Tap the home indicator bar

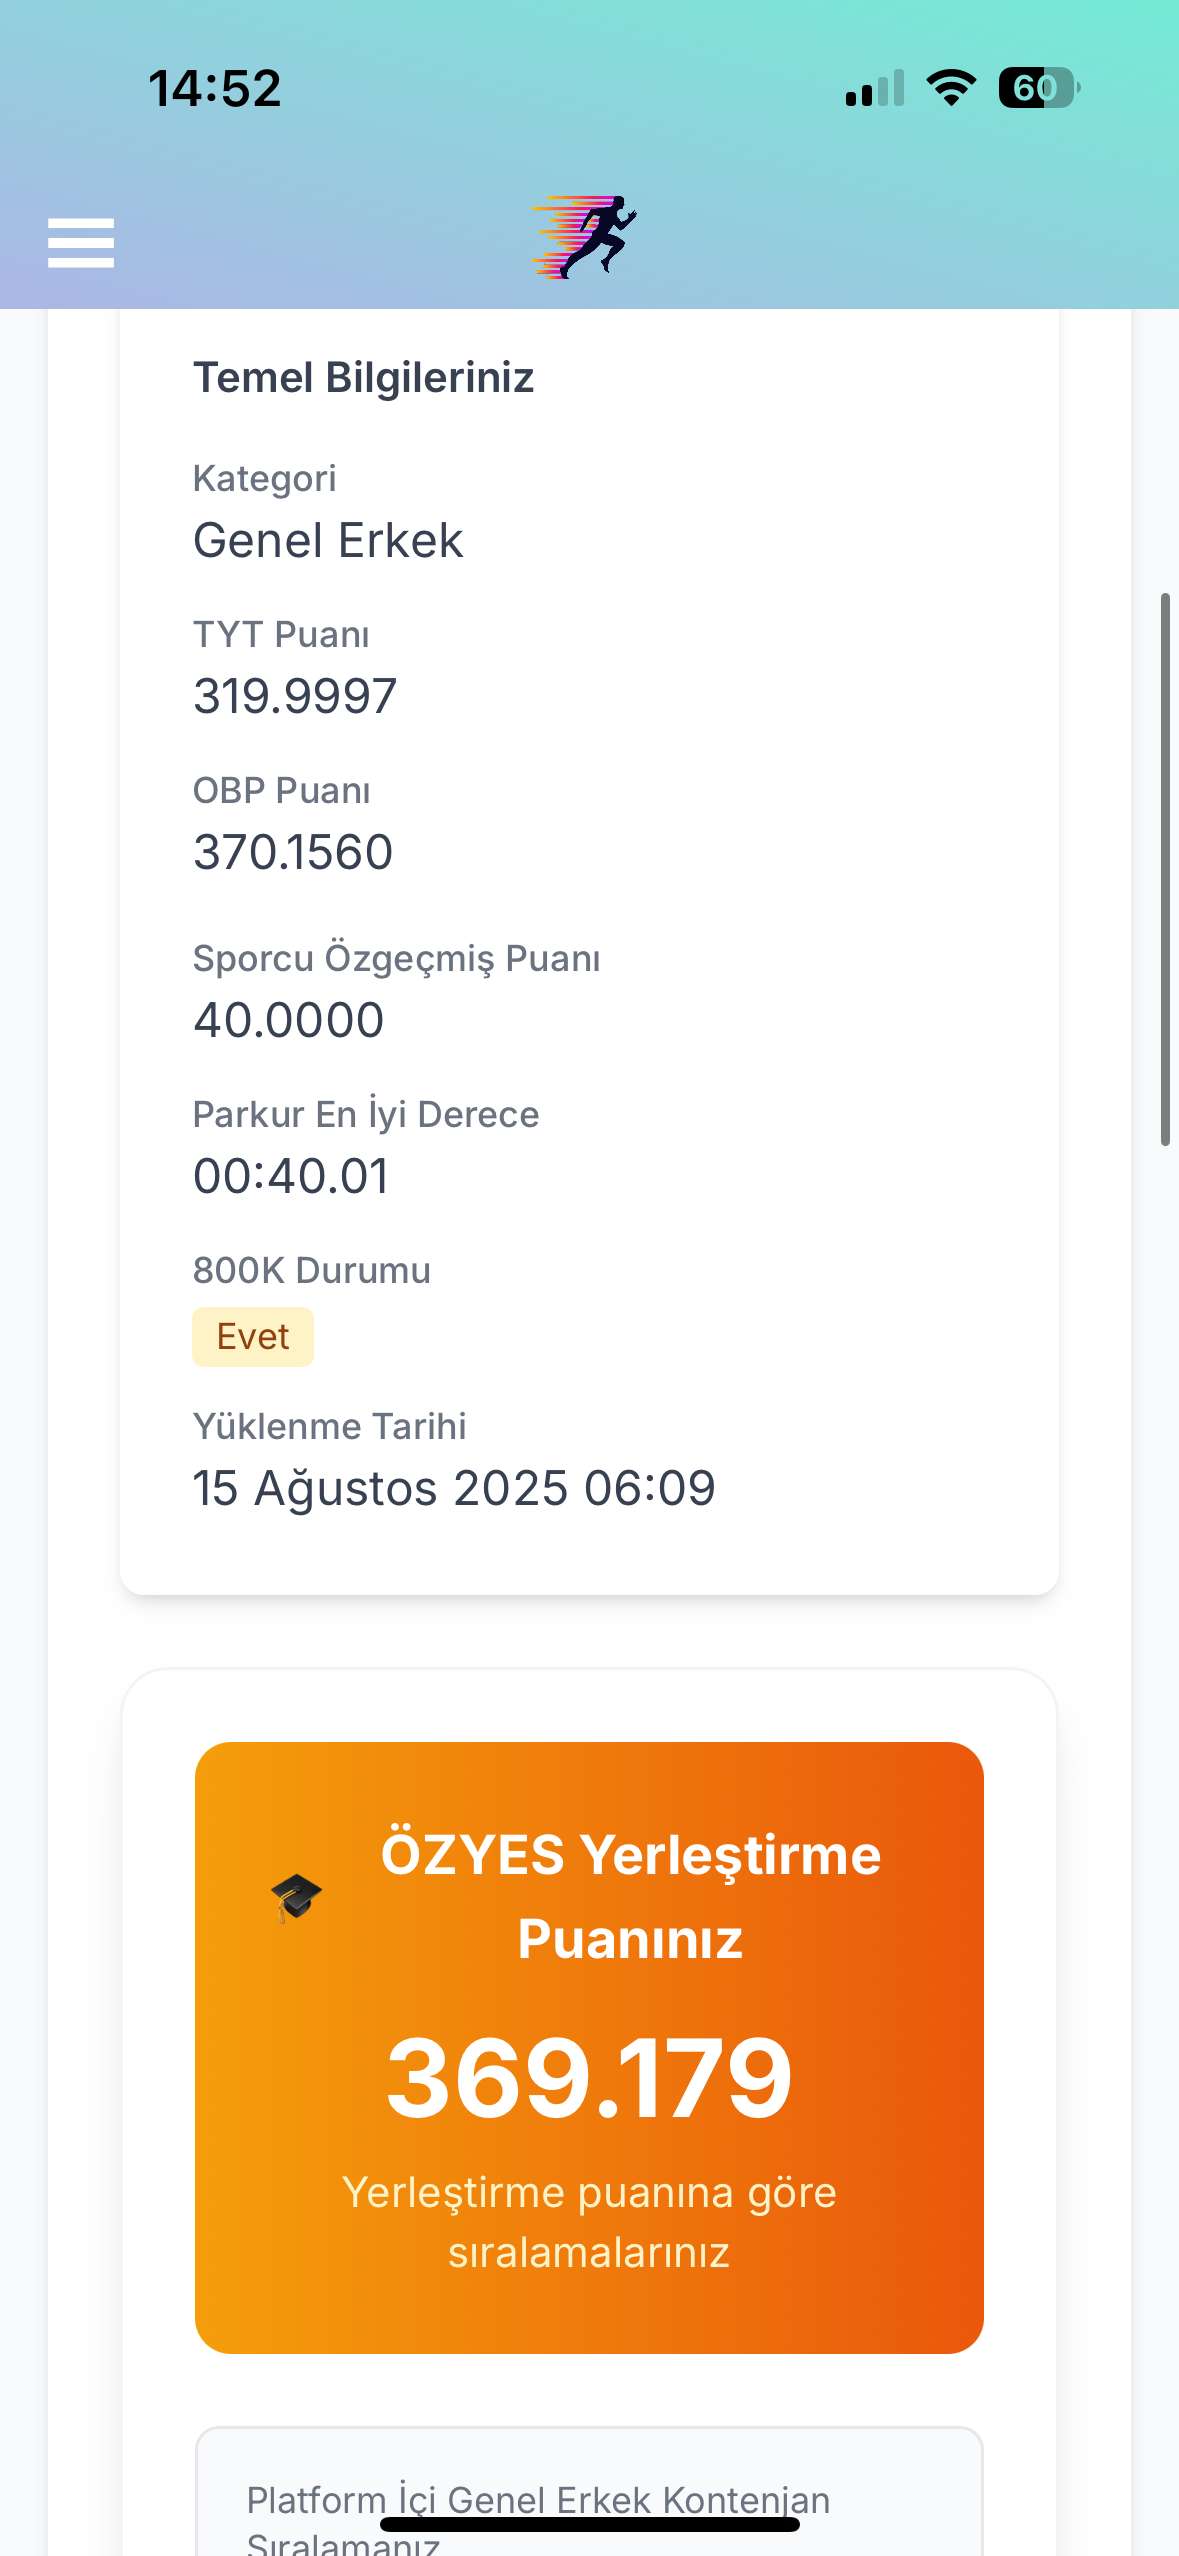[x=590, y=2524]
